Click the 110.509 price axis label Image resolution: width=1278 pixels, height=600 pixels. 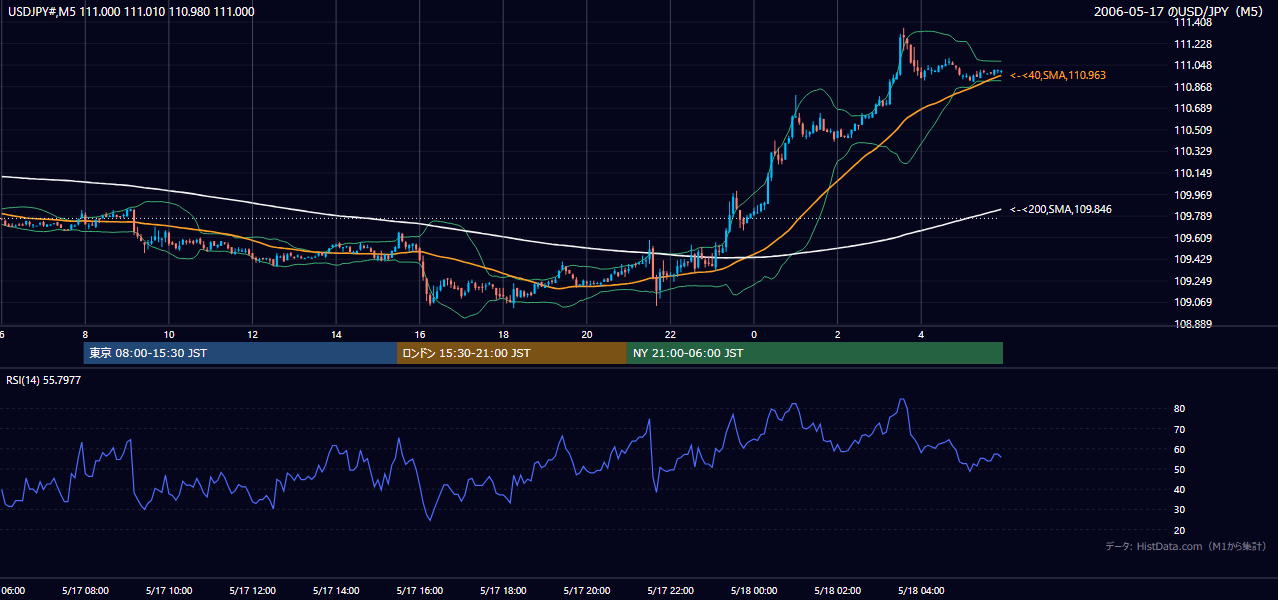point(1193,130)
